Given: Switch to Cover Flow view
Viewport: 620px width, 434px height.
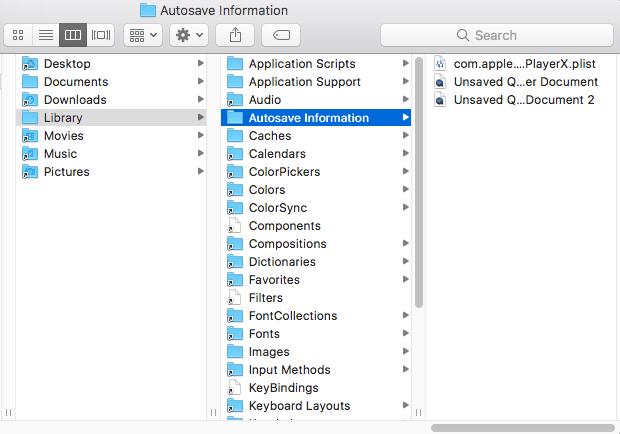Looking at the screenshot, I should click(101, 35).
